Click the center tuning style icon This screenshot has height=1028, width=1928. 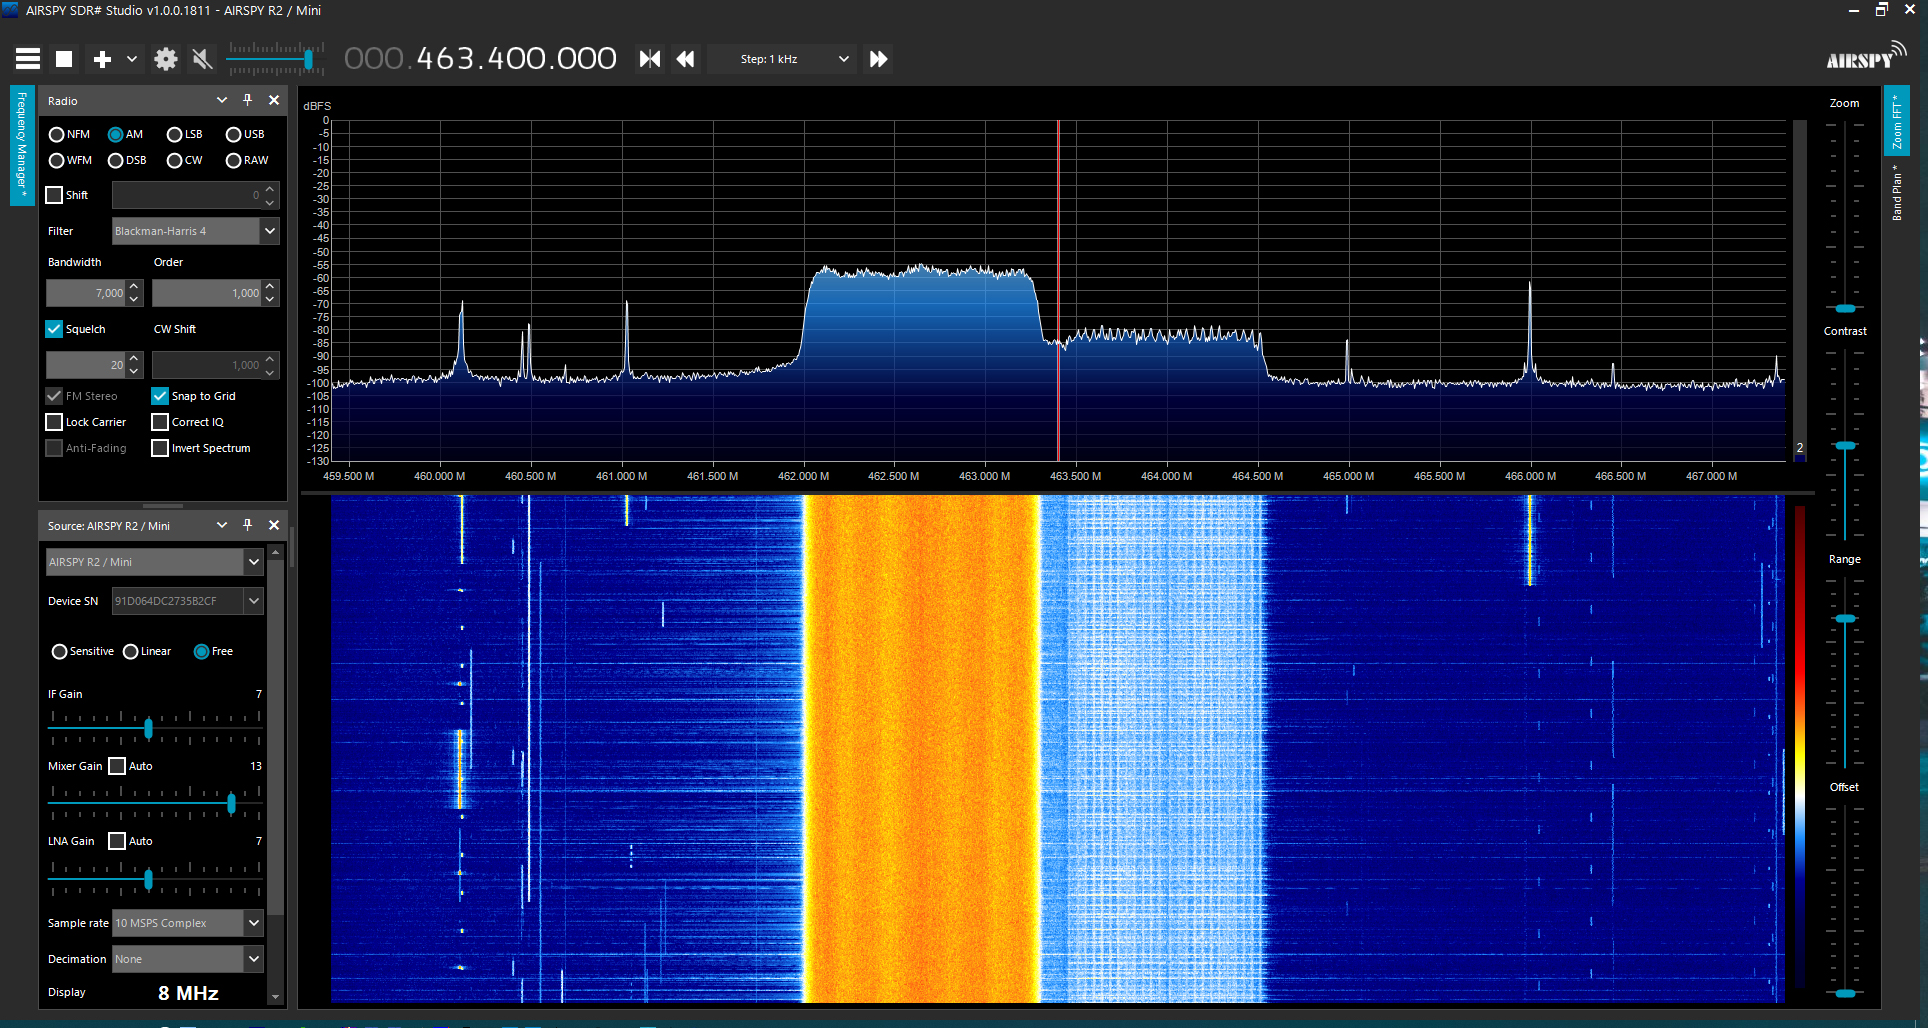coord(650,59)
